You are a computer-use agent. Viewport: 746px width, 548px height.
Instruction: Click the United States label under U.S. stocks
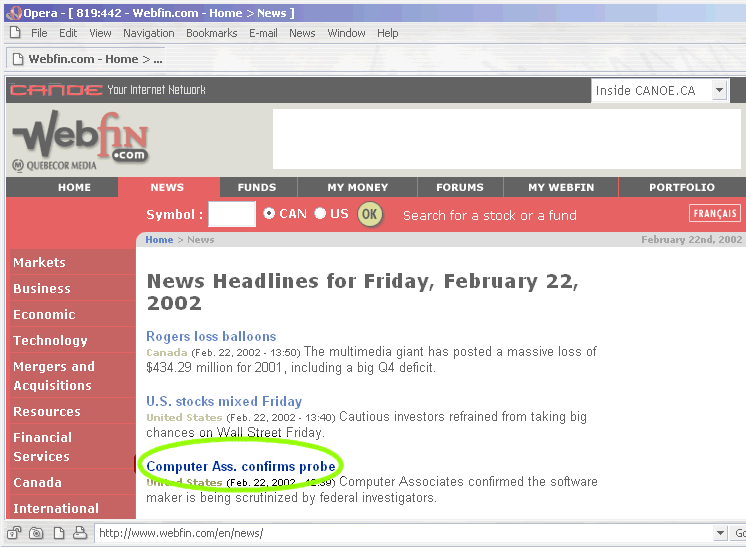coord(184,418)
